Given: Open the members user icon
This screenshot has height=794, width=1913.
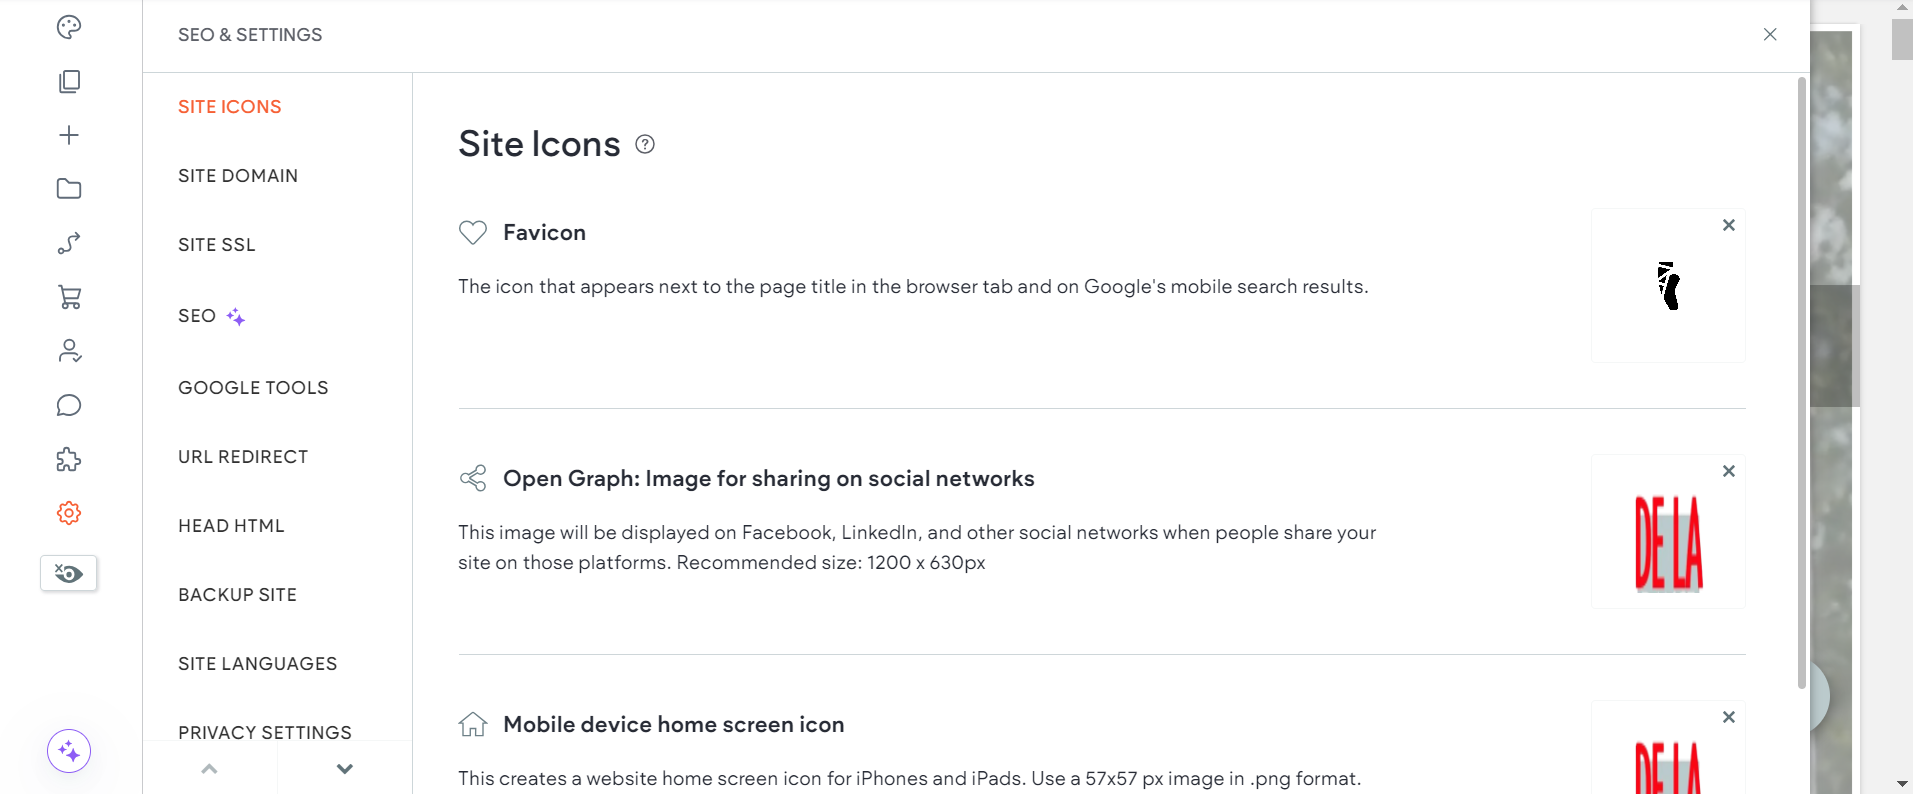Looking at the screenshot, I should click(69, 351).
